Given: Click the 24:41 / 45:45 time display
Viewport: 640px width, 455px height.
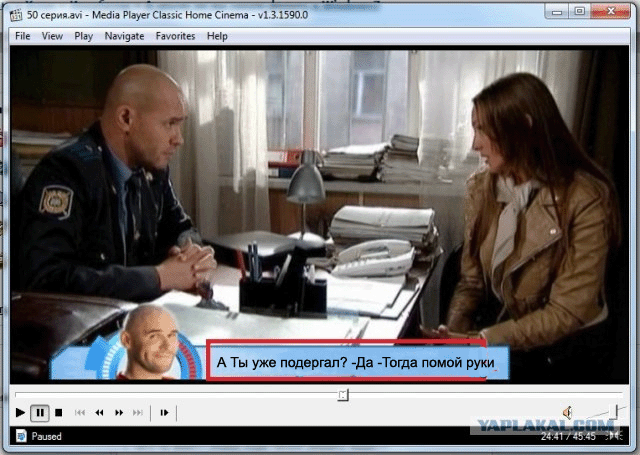Looking at the screenshot, I should point(568,436).
